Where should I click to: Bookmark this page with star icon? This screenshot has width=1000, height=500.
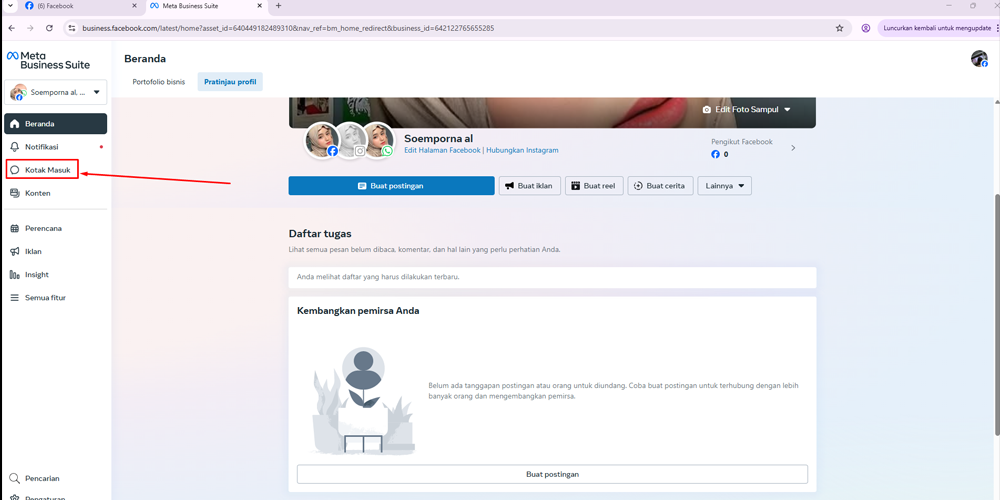839,28
